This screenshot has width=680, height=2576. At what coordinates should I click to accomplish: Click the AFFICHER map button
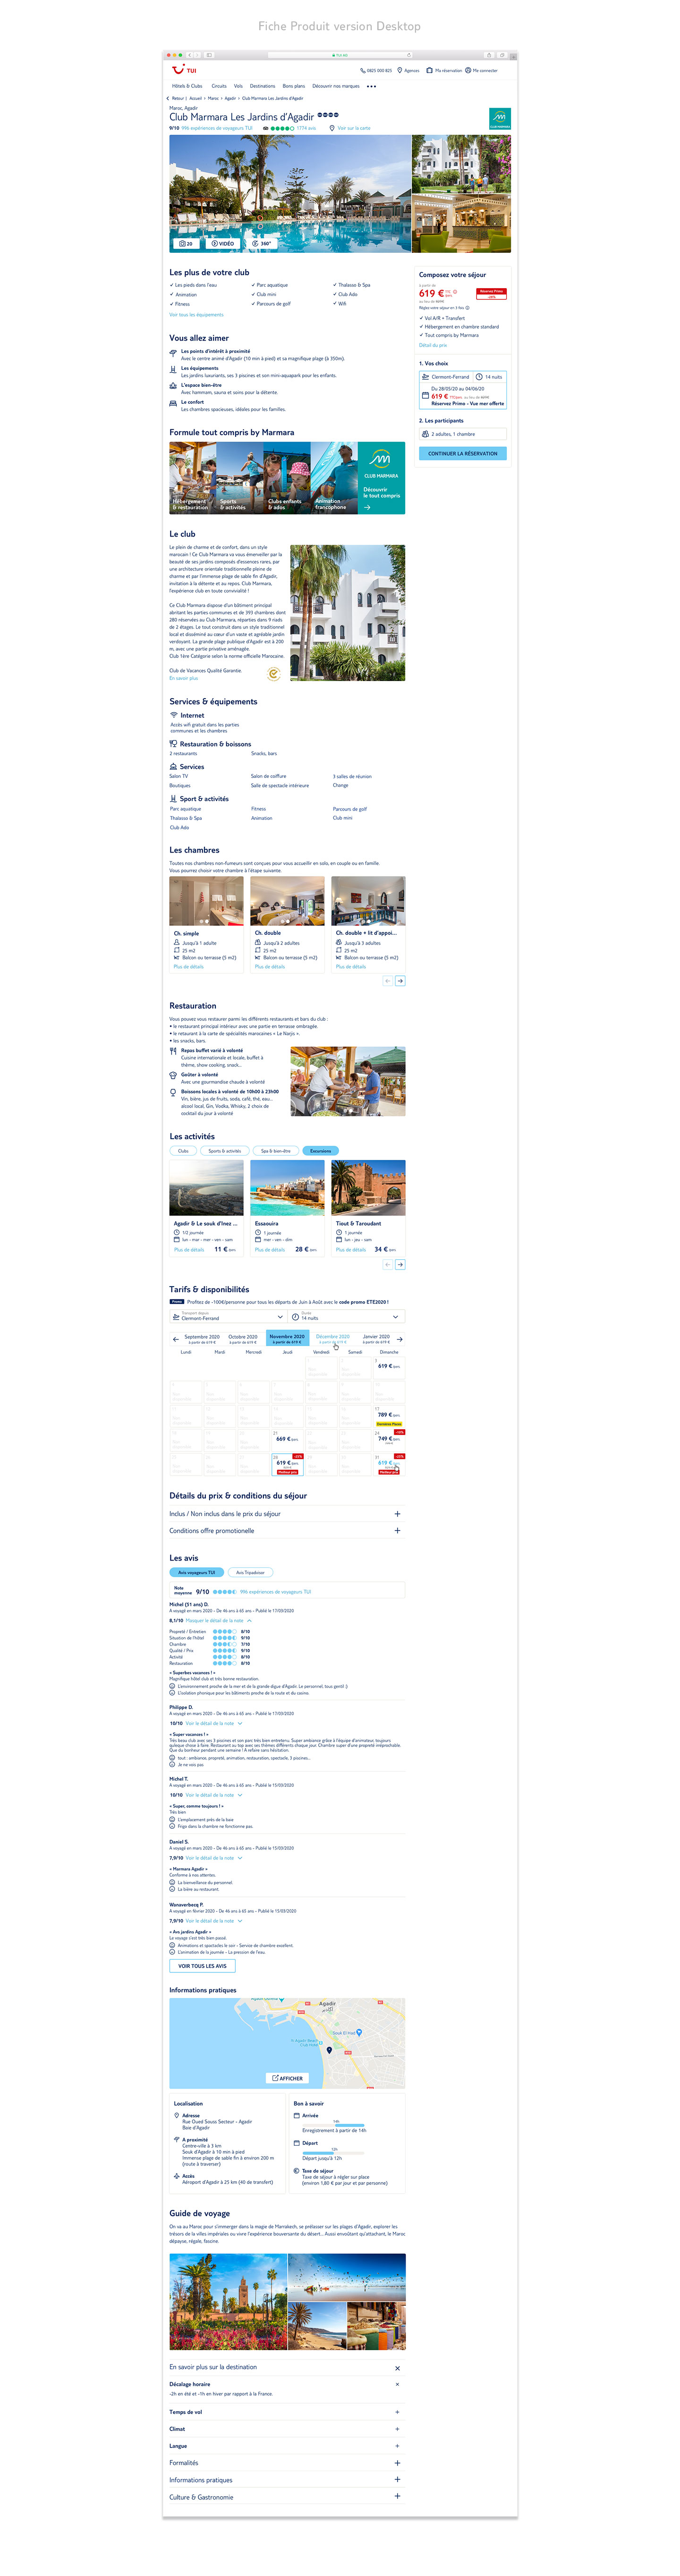(x=287, y=2078)
